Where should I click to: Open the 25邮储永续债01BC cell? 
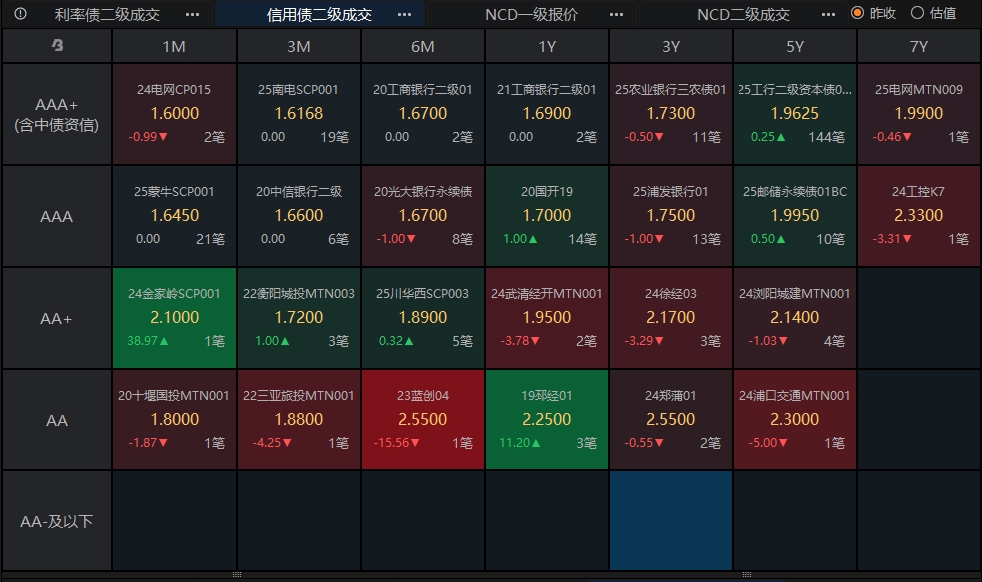click(795, 216)
